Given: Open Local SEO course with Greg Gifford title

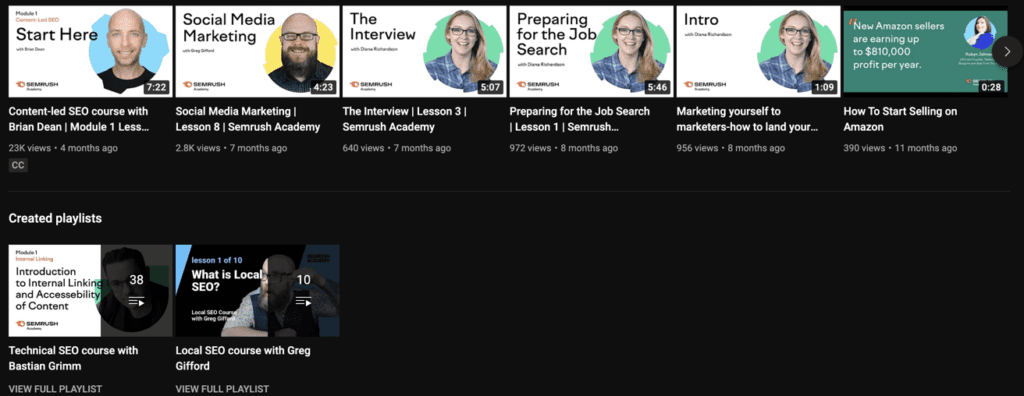Looking at the screenshot, I should [x=243, y=358].
